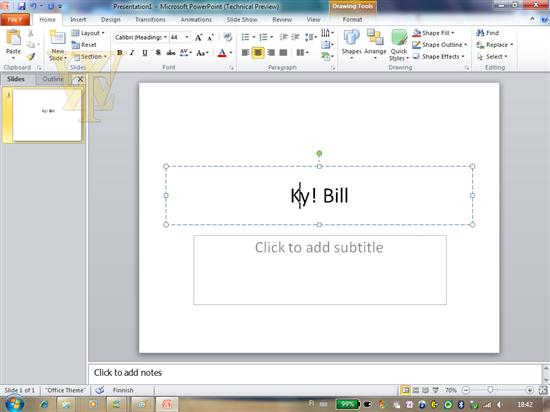
Task: Click the Text Shadow icon
Action: (x=158, y=53)
